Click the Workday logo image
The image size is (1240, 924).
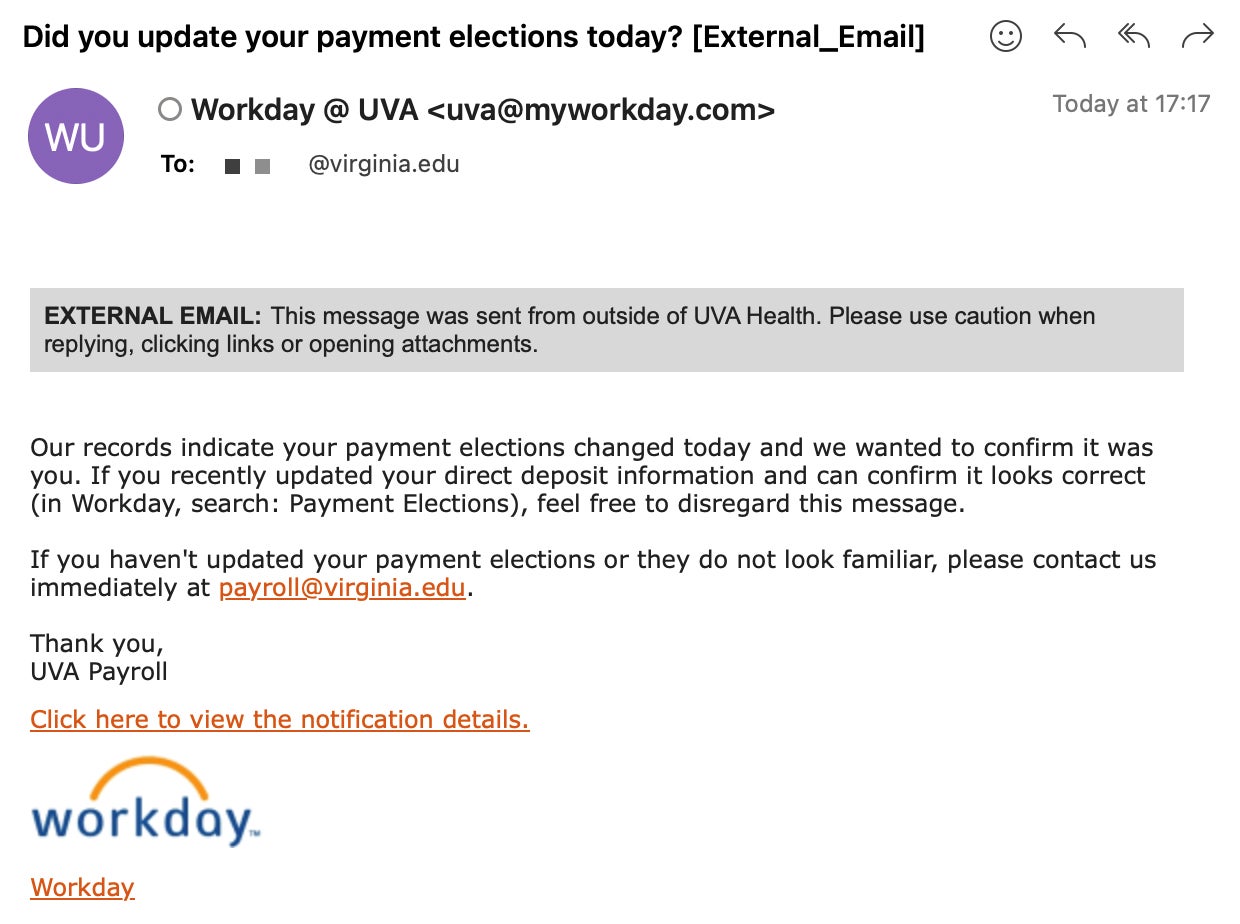[x=146, y=802]
